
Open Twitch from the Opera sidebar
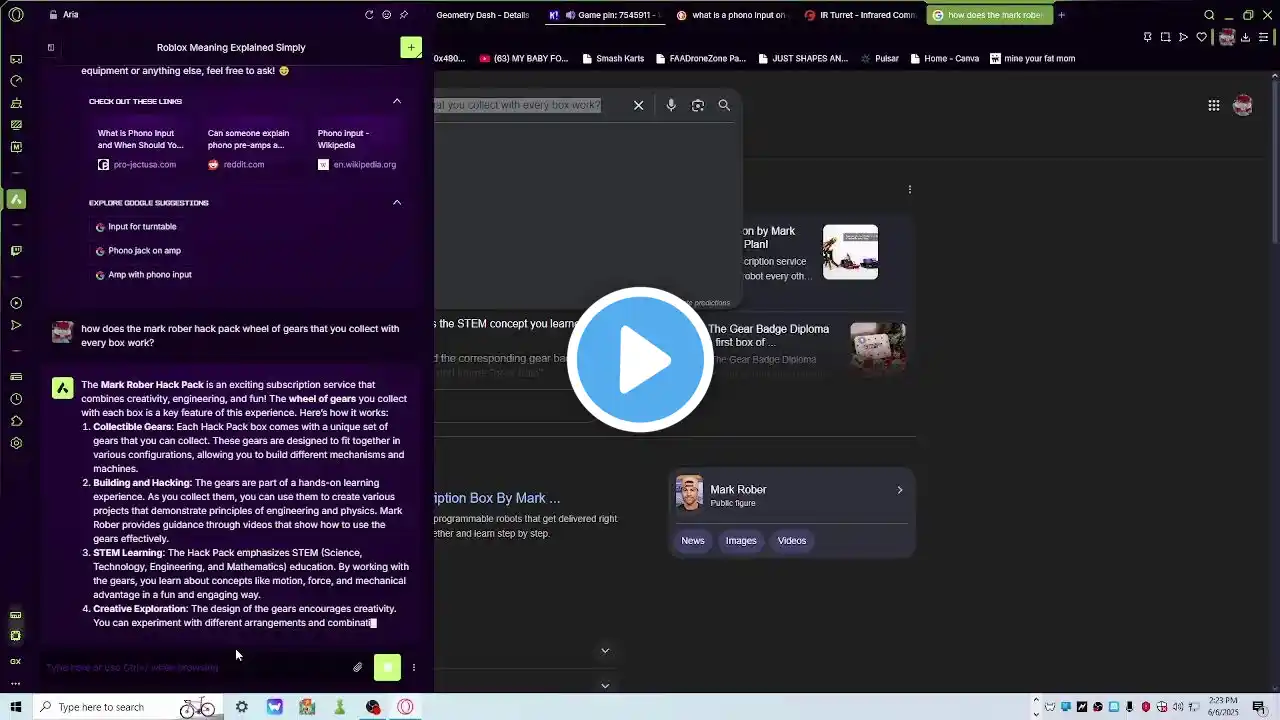[x=16, y=251]
